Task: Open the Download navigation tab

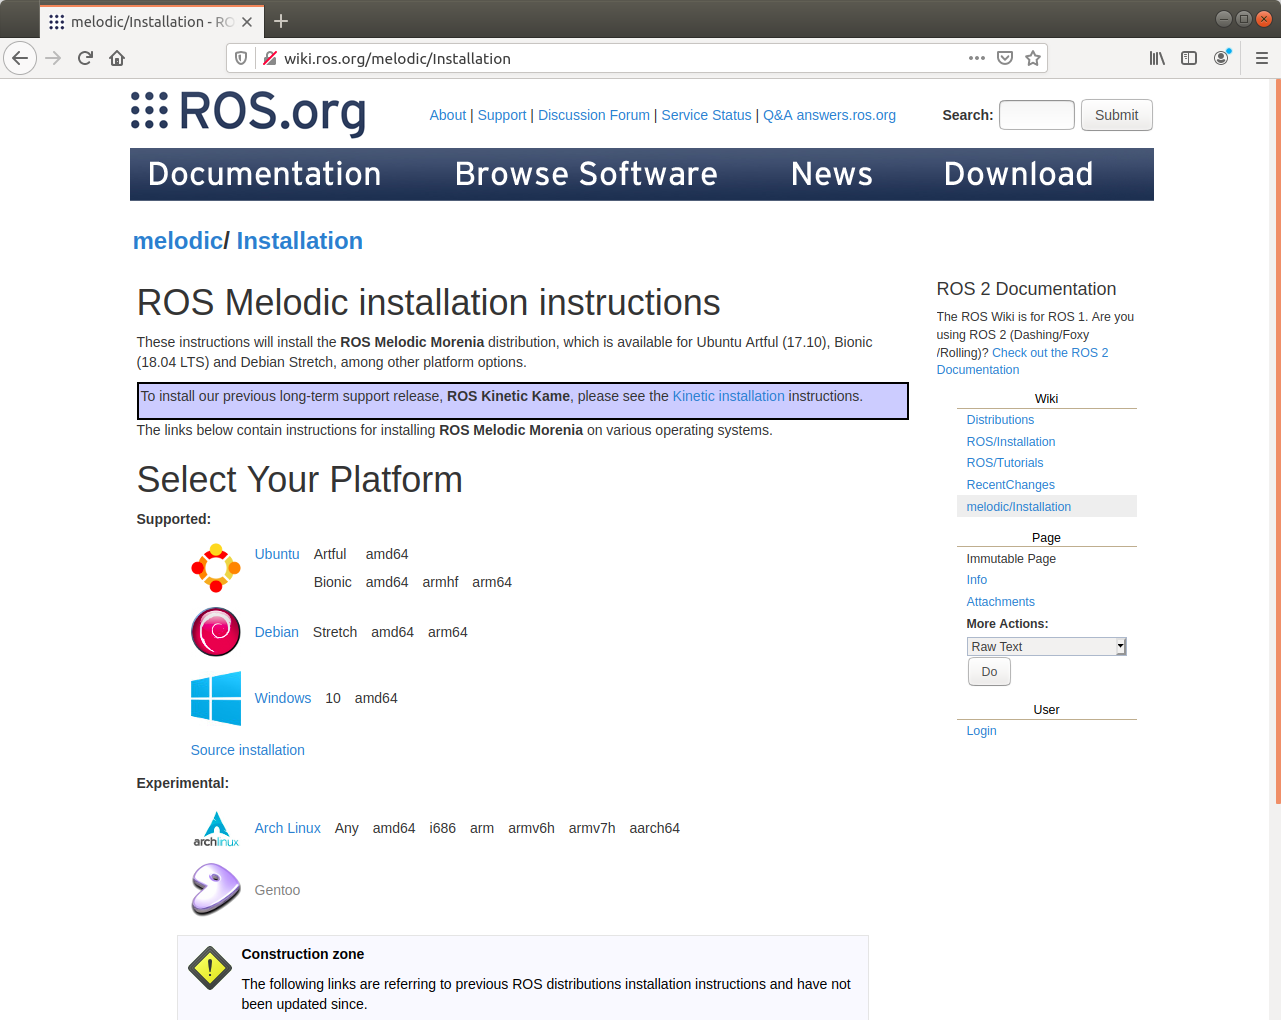Action: click(x=1018, y=174)
